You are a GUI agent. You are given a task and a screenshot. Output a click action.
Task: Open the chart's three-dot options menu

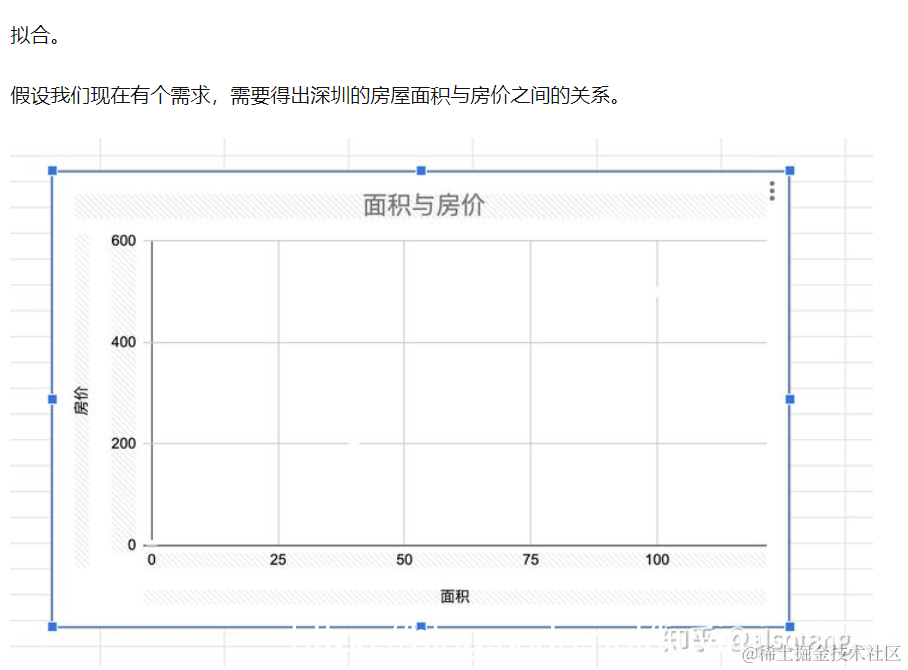click(x=771, y=191)
